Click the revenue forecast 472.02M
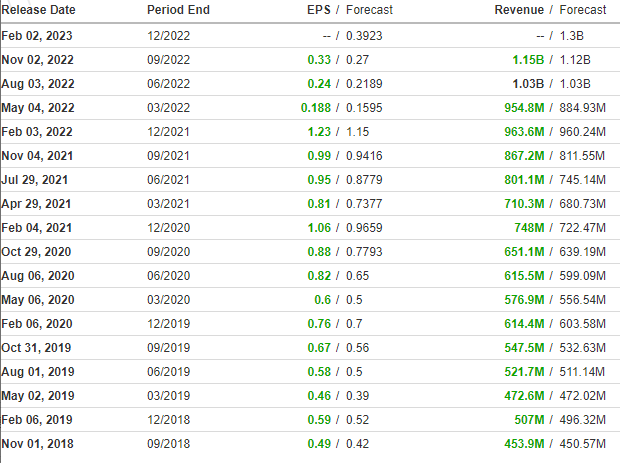The width and height of the screenshot is (620, 463). click(582, 396)
